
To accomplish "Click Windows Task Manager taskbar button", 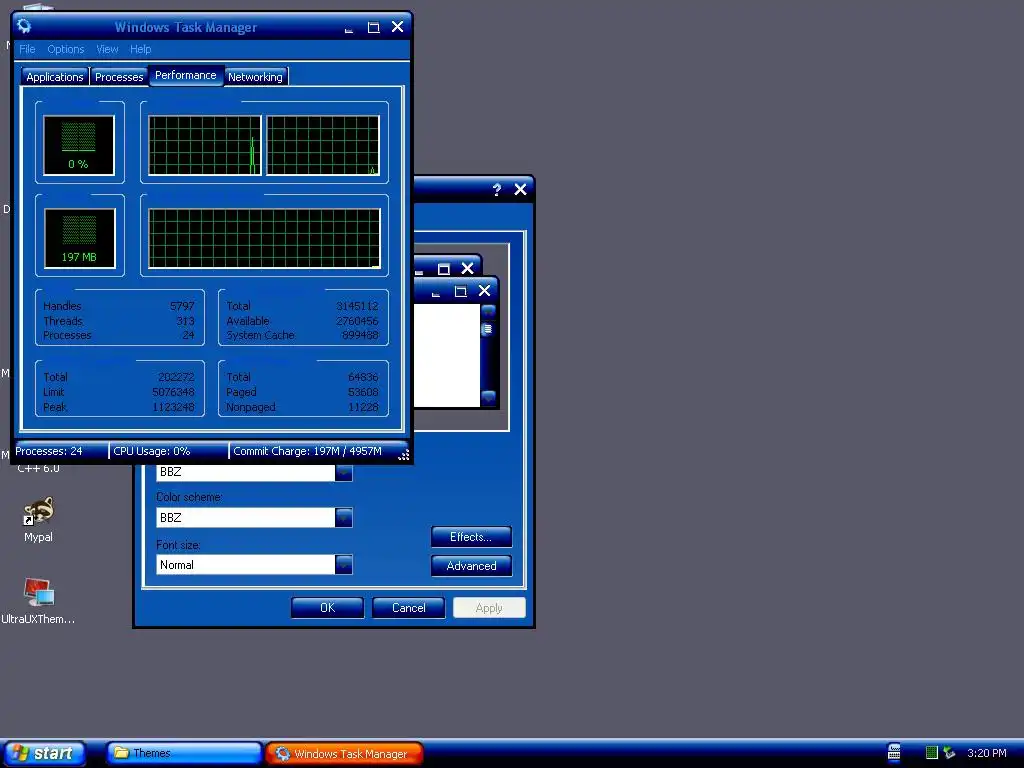I will 344,753.
